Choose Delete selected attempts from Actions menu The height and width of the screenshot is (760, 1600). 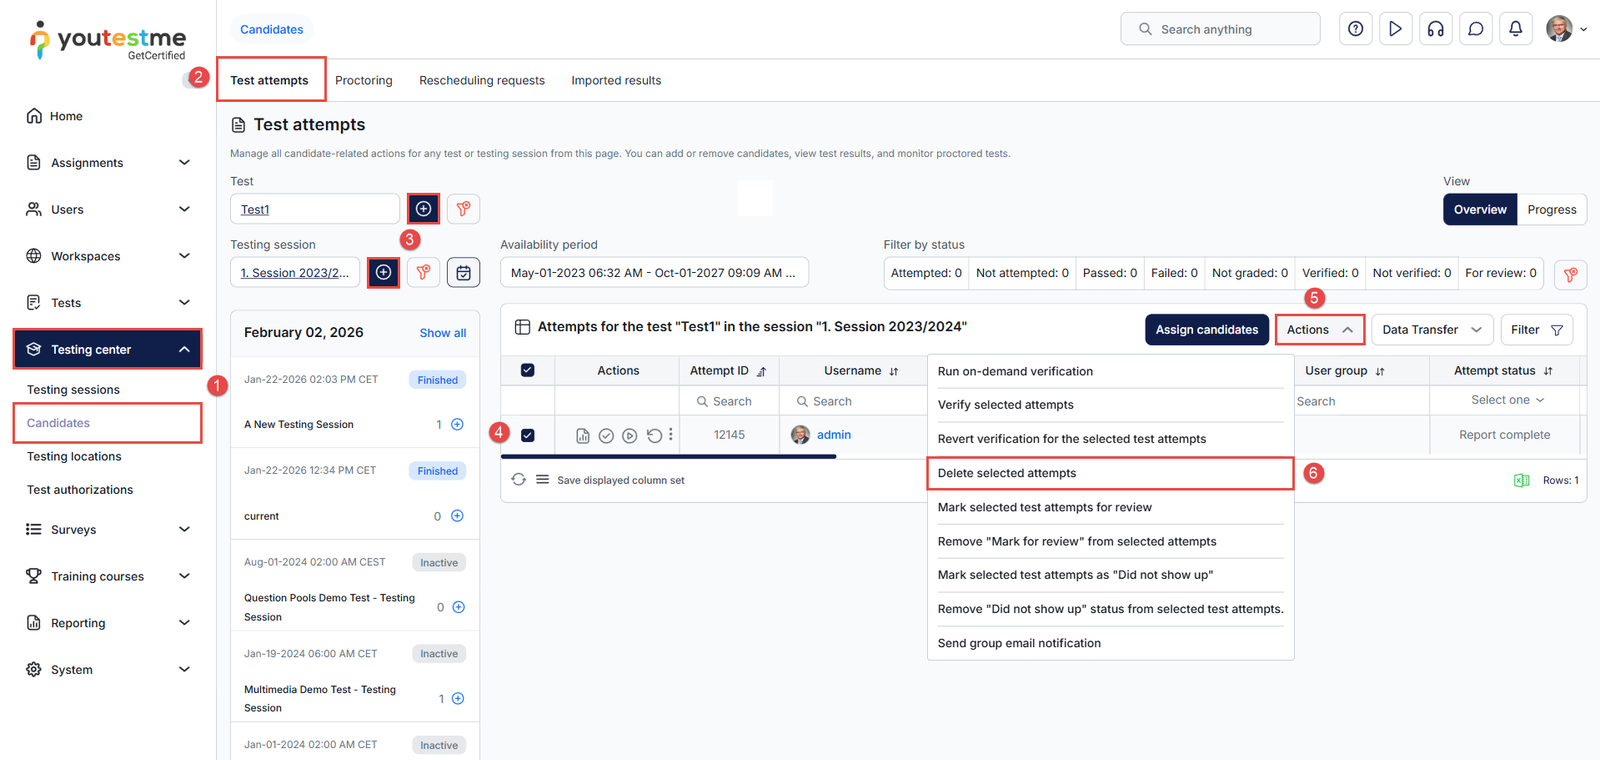click(x=1109, y=473)
